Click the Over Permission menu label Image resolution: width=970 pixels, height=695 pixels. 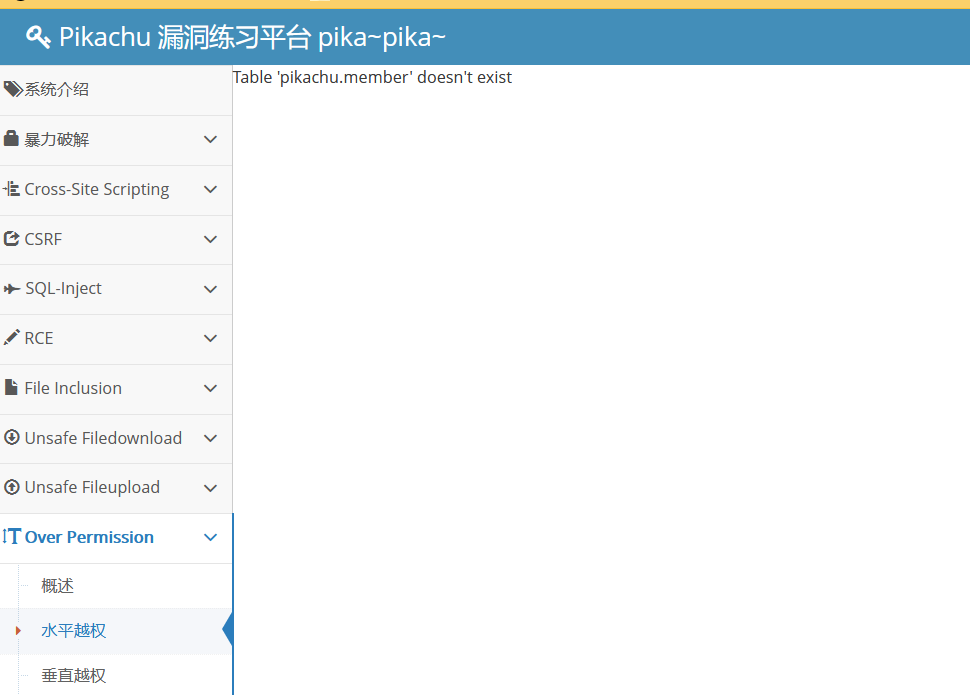pos(89,537)
